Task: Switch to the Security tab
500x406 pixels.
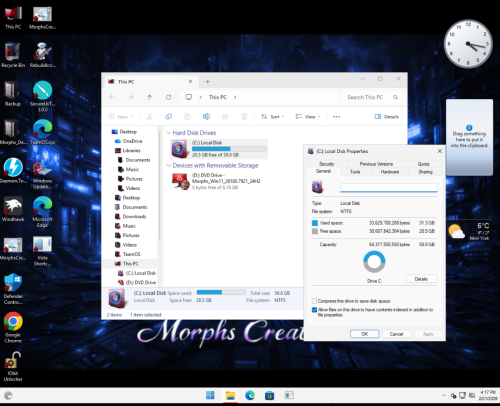Action: (x=327, y=164)
